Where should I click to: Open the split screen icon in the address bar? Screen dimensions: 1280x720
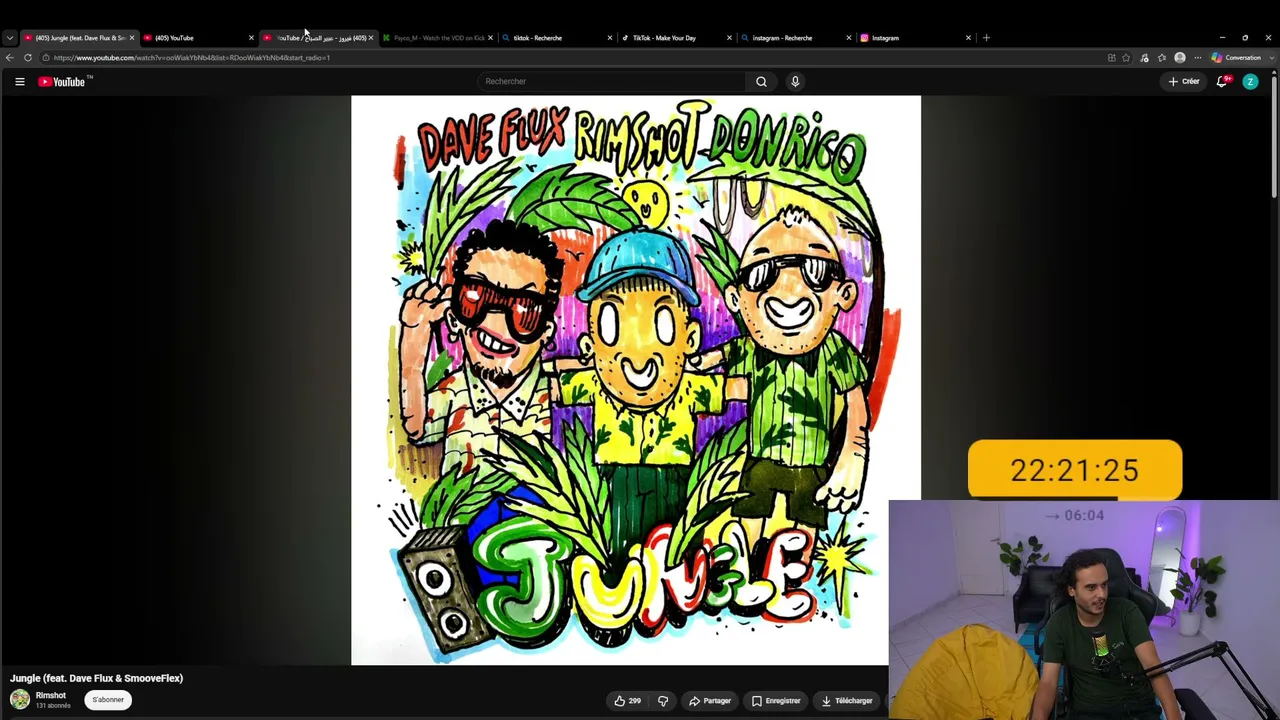[x=1111, y=58]
